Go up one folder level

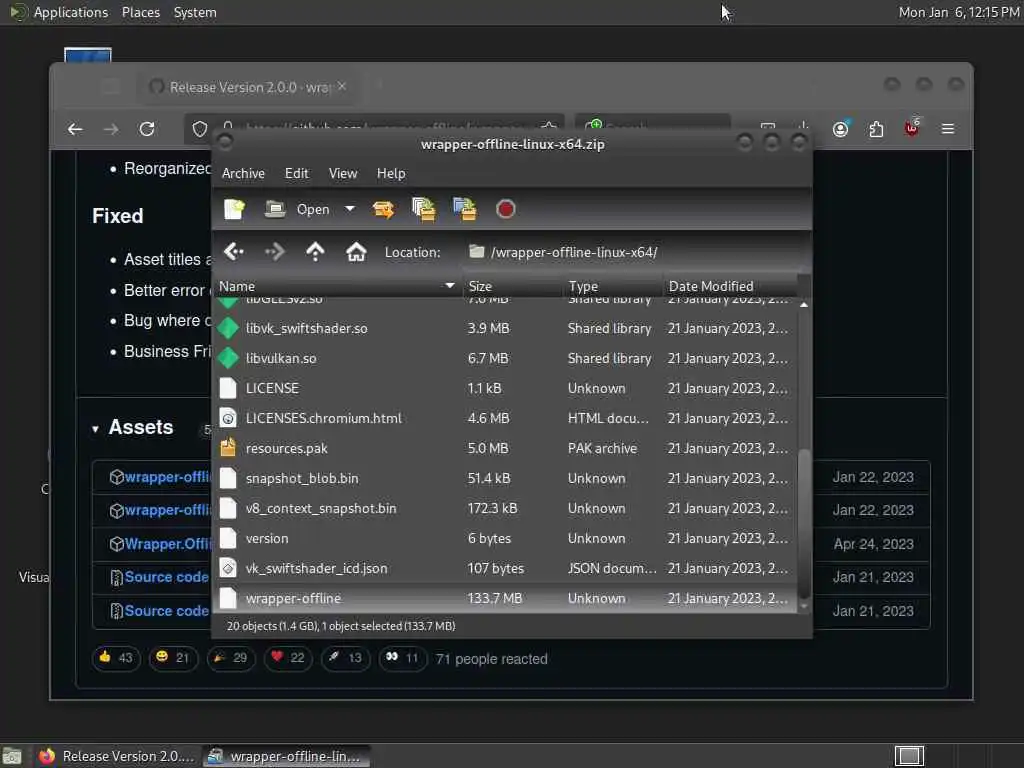click(x=315, y=251)
